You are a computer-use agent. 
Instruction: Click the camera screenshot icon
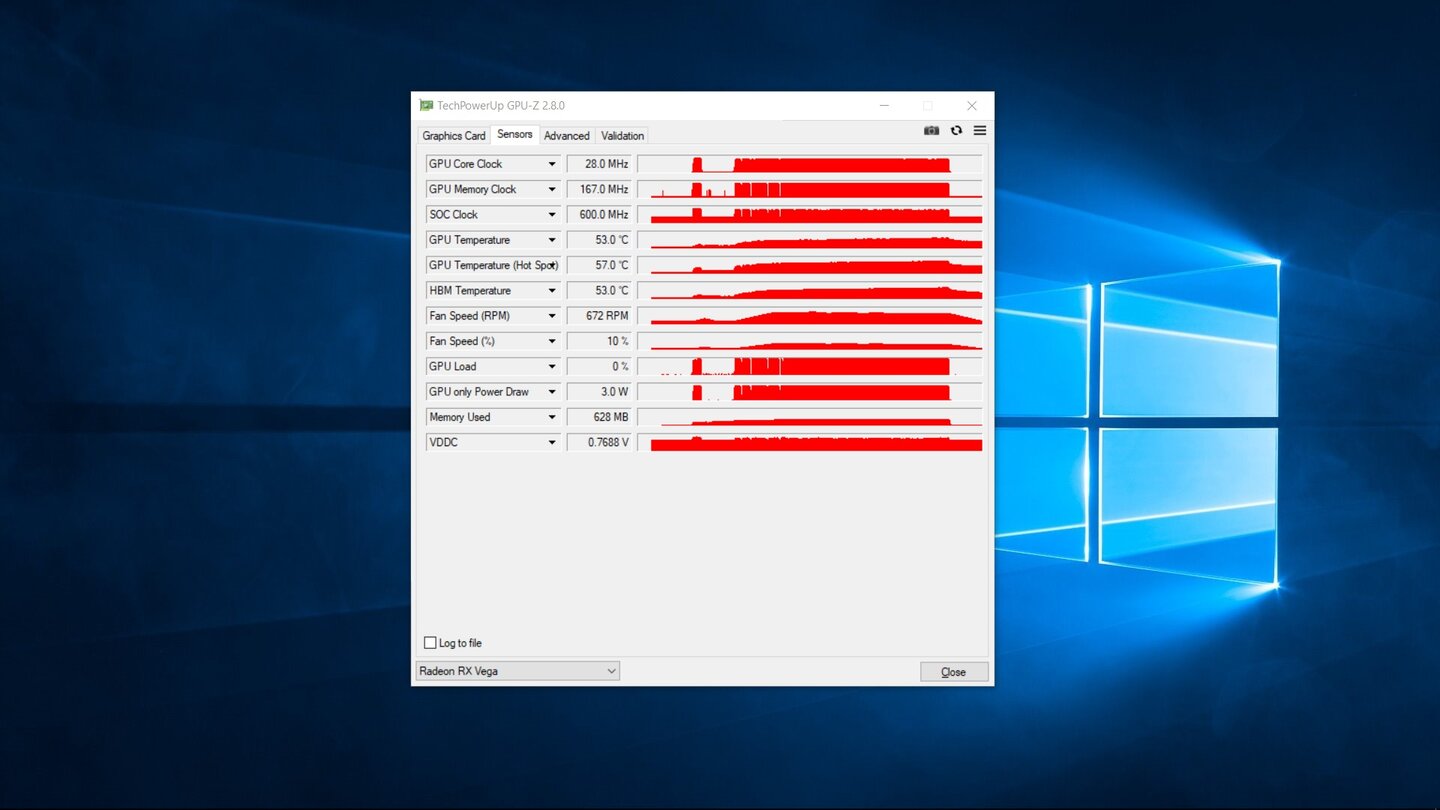931,131
